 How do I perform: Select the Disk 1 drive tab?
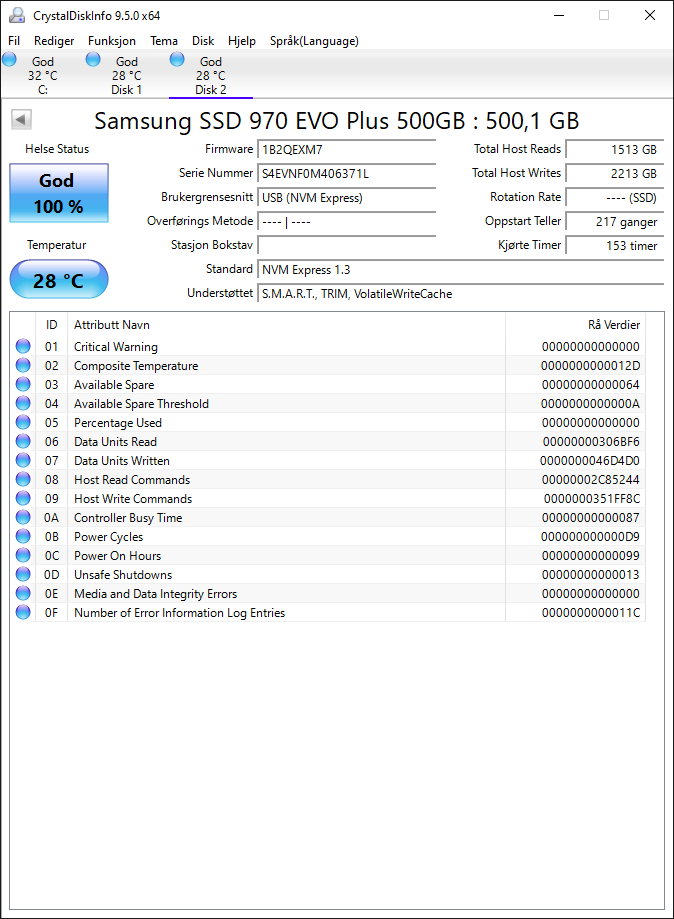127,75
